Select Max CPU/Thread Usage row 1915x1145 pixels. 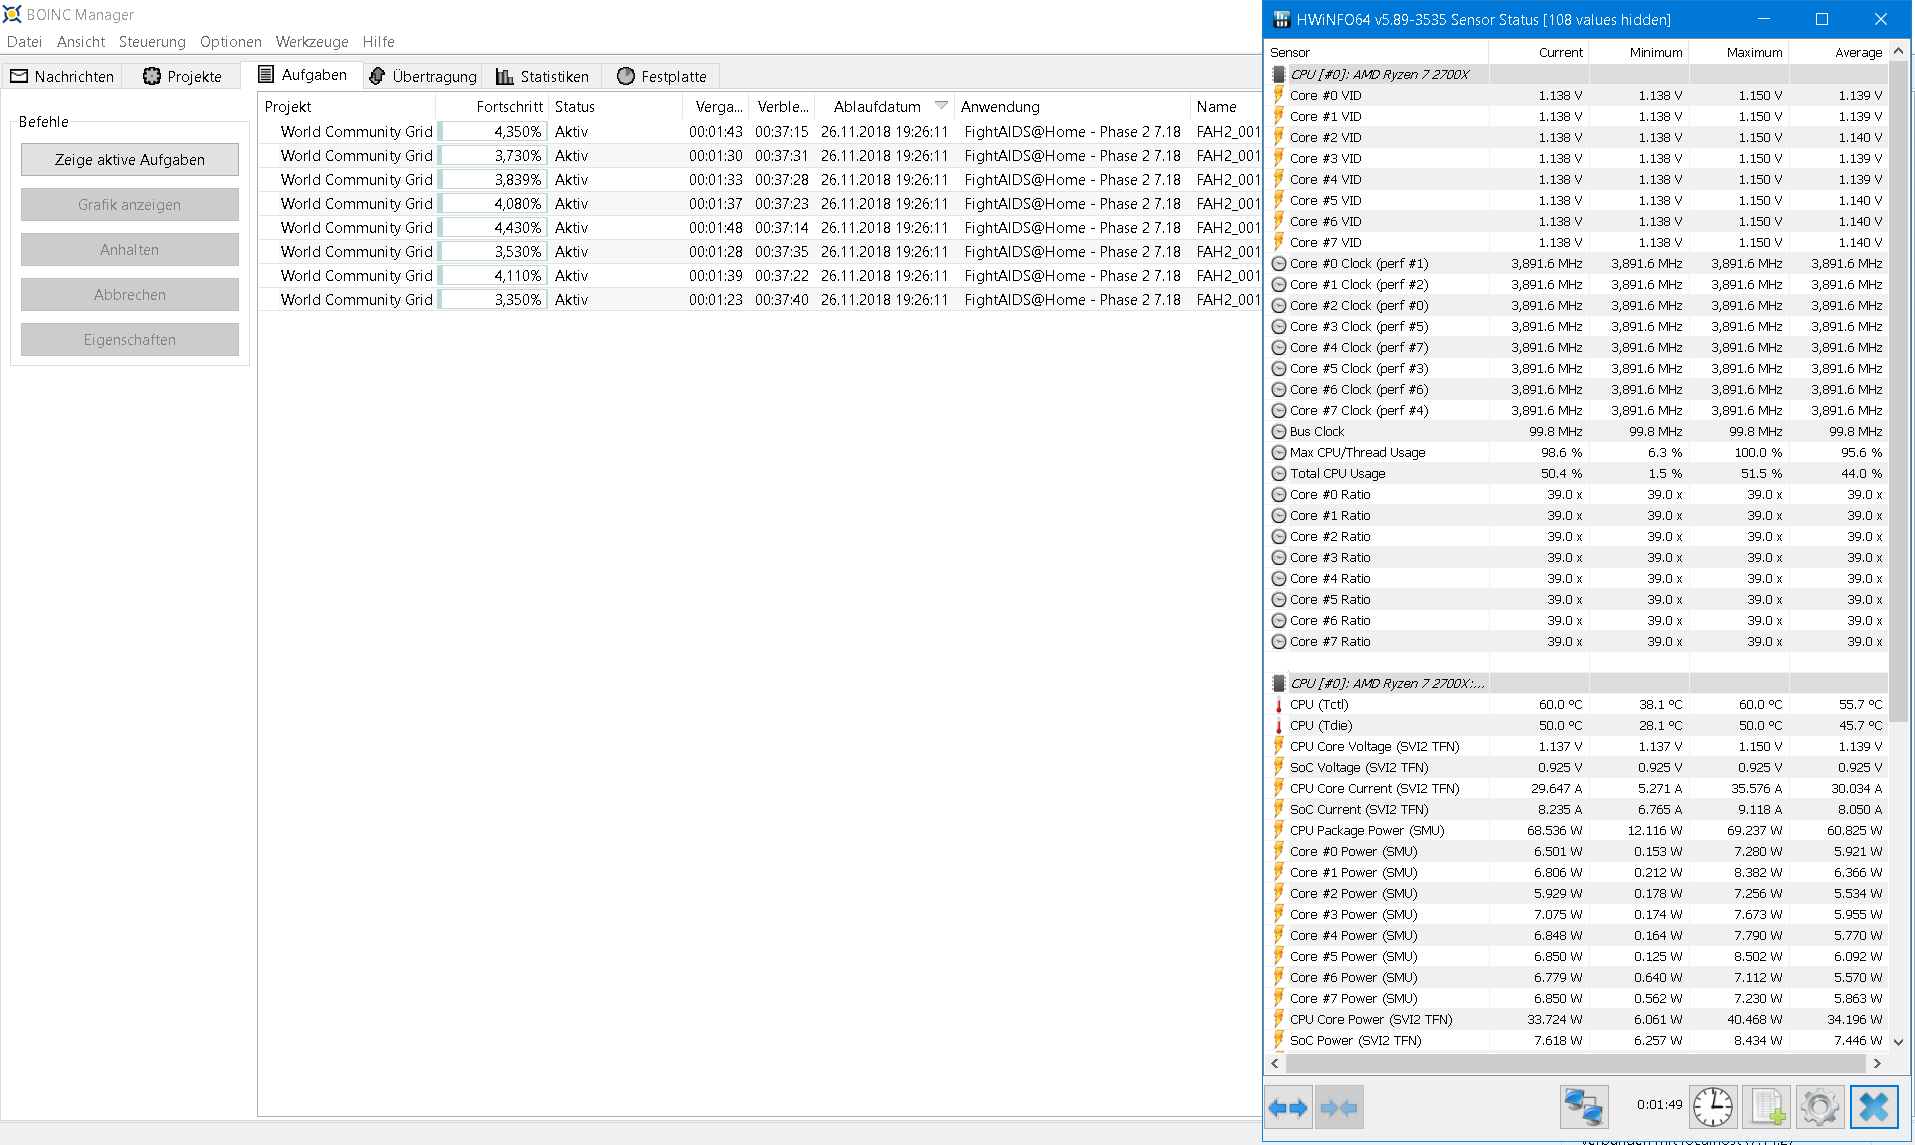tap(1577, 452)
